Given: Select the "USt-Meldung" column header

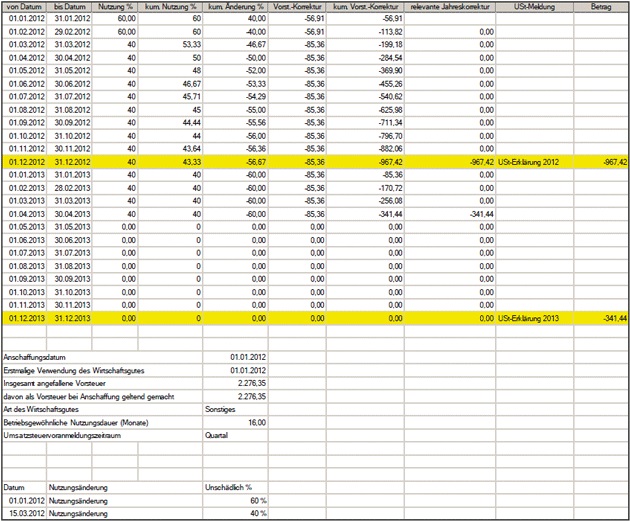Looking at the screenshot, I should pyautogui.click(x=535, y=6).
